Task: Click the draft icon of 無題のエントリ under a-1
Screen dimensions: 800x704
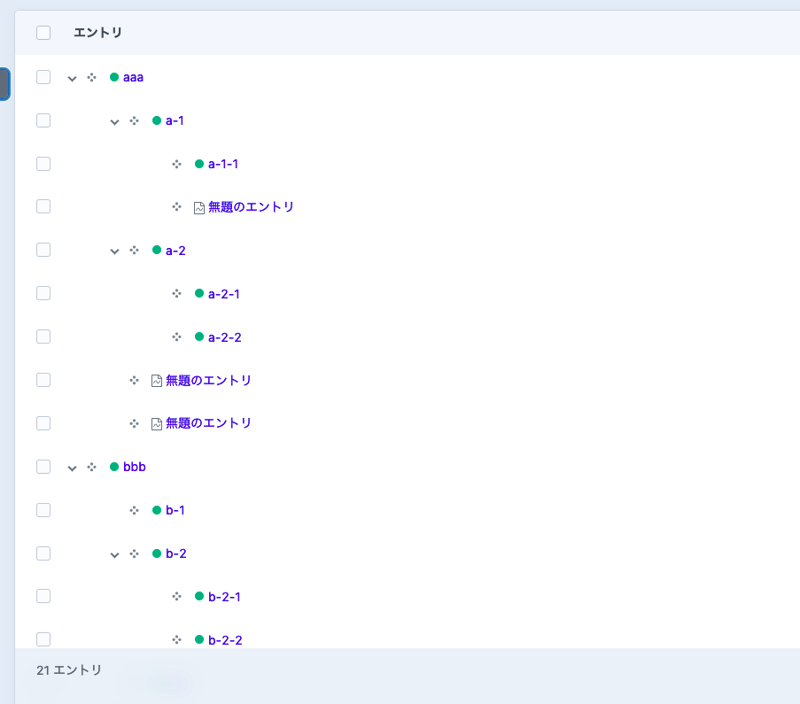Action: [x=199, y=208]
